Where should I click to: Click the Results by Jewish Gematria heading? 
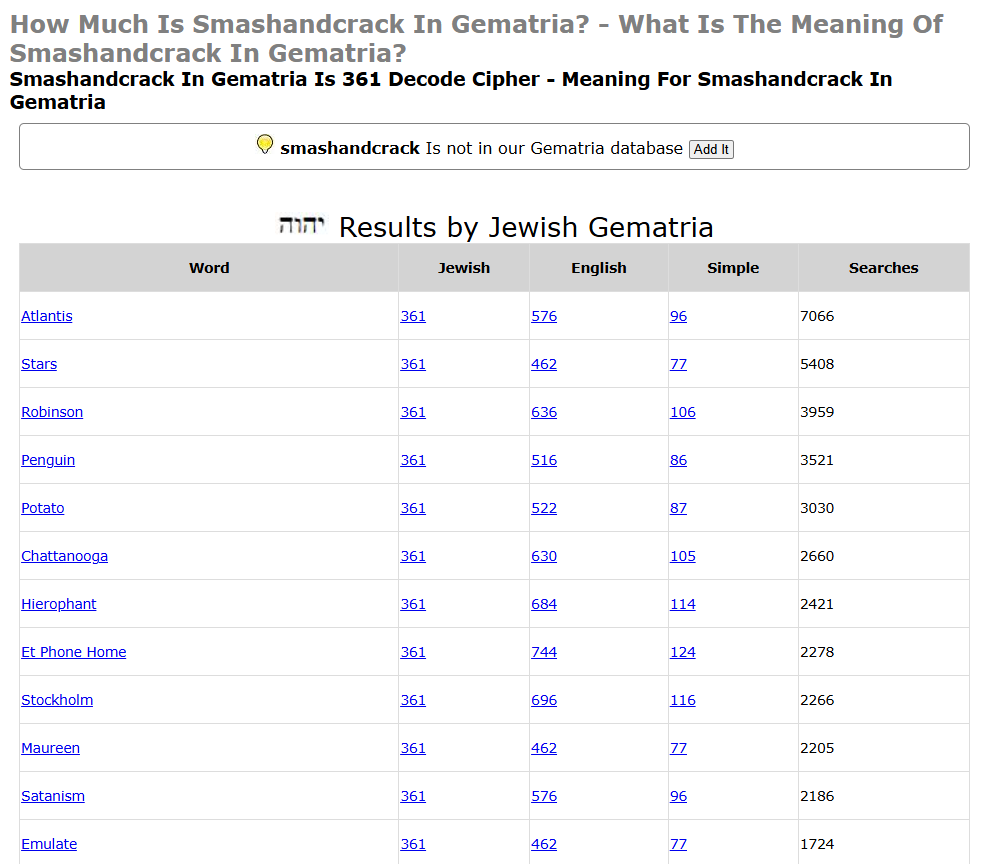pyautogui.click(x=526, y=227)
